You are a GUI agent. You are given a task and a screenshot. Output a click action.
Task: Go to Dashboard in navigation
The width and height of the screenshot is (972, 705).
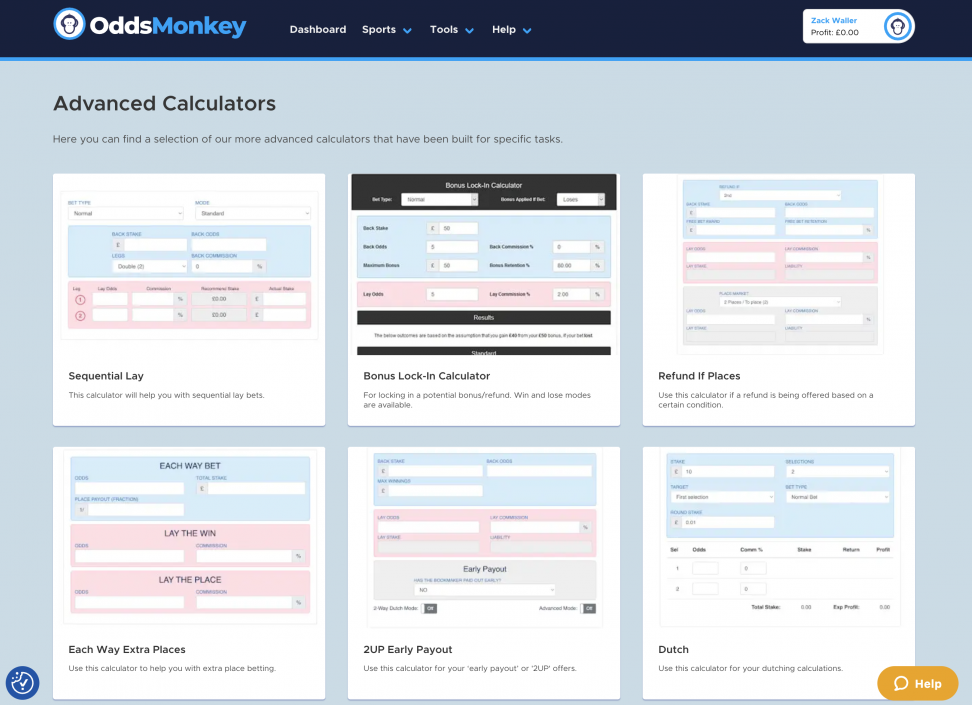tap(318, 29)
